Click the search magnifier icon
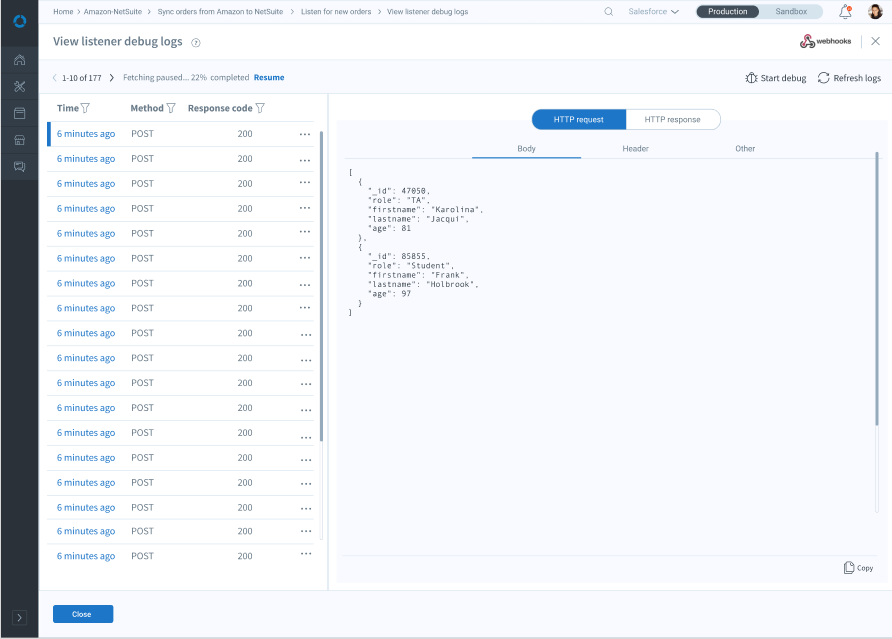This screenshot has width=892, height=639. coord(609,12)
